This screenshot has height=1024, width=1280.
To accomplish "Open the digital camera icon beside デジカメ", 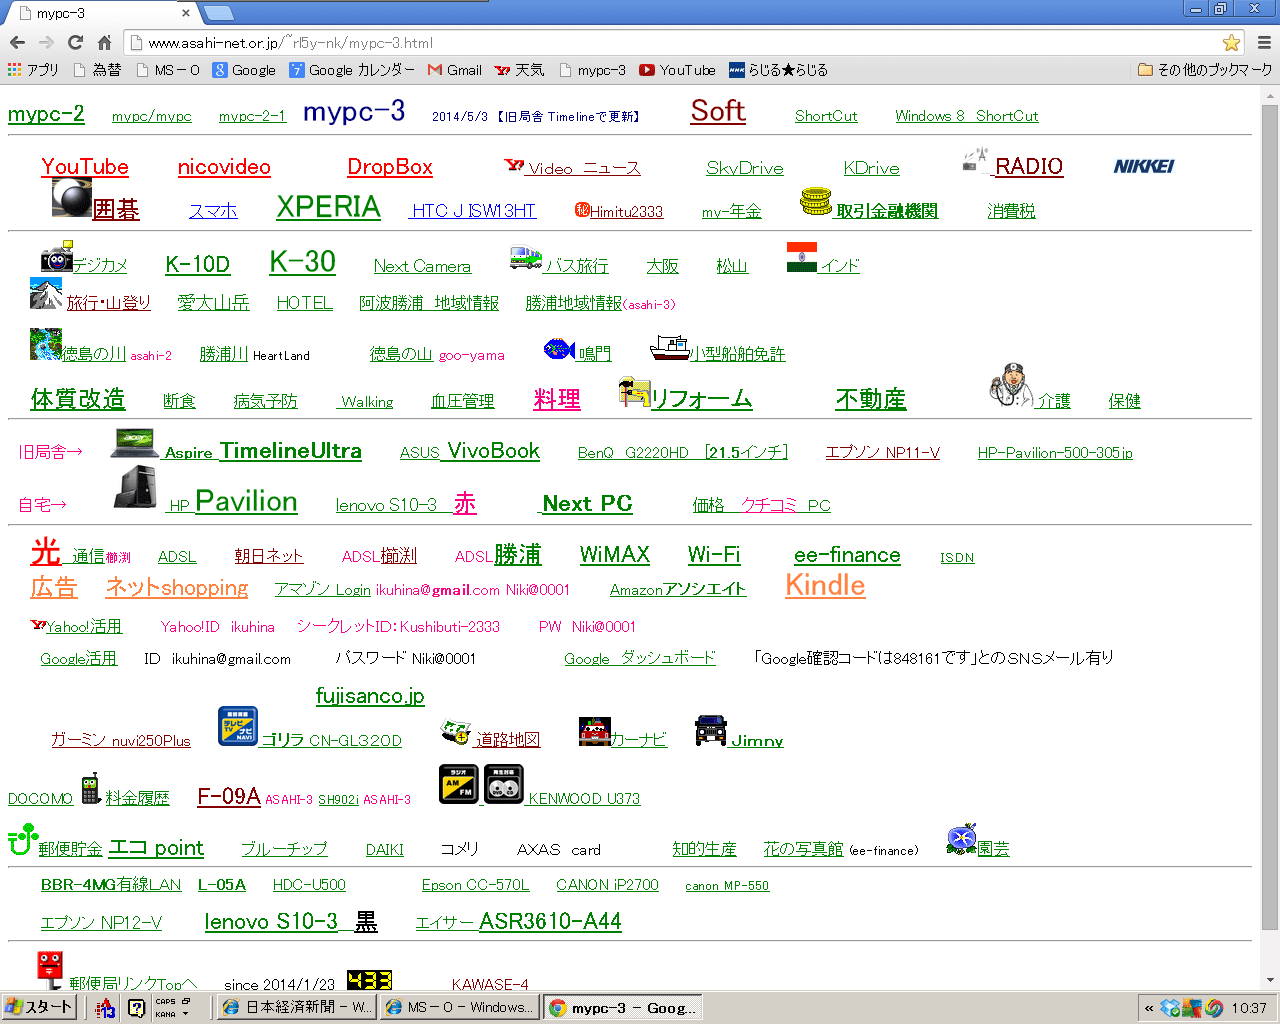I will pos(57,257).
